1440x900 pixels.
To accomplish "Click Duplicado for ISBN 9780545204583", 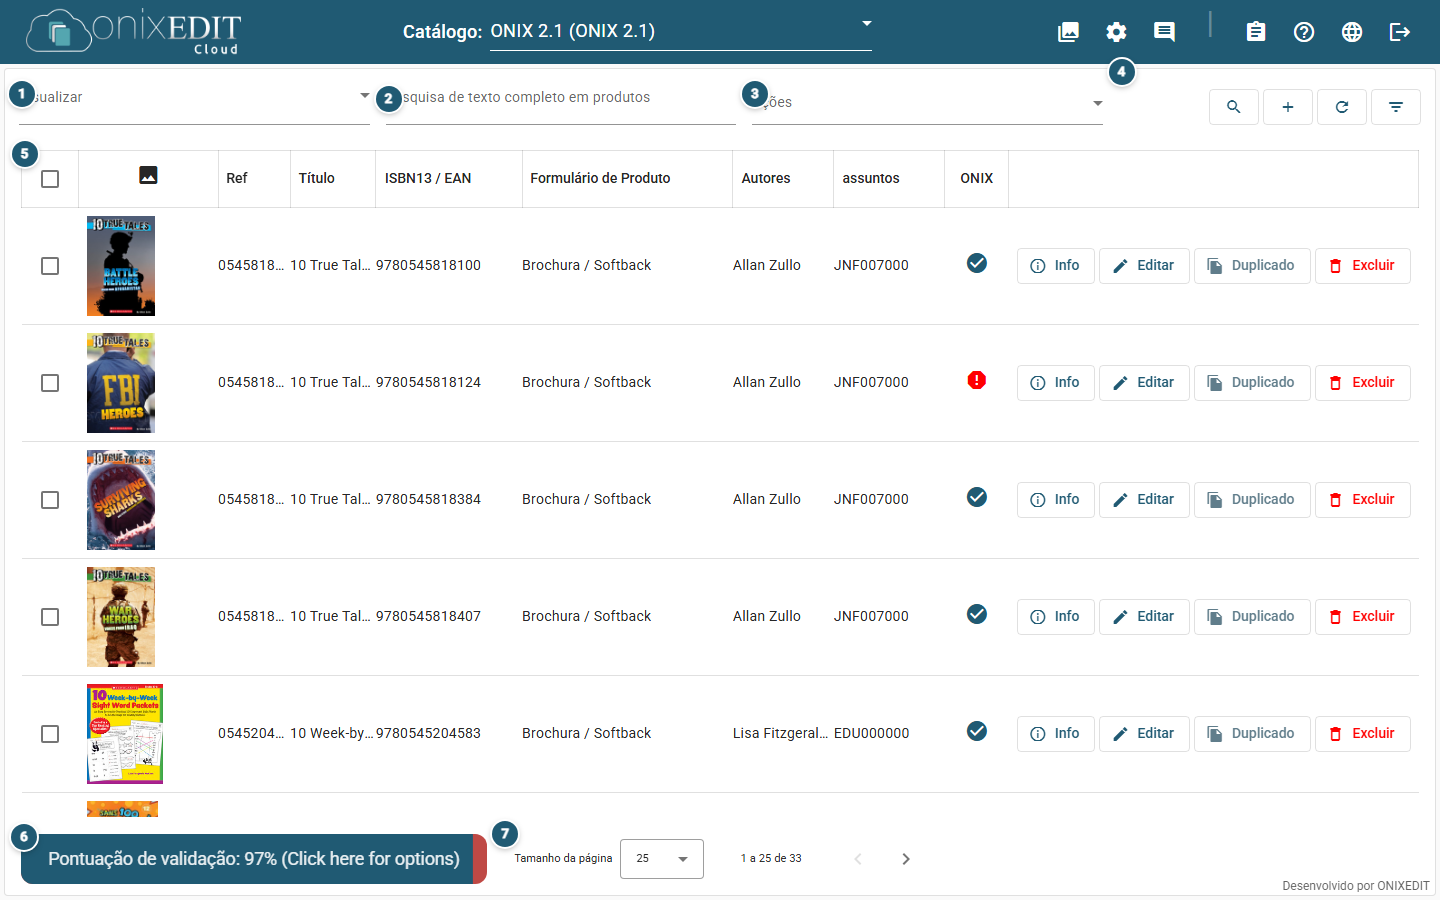I will (1252, 734).
